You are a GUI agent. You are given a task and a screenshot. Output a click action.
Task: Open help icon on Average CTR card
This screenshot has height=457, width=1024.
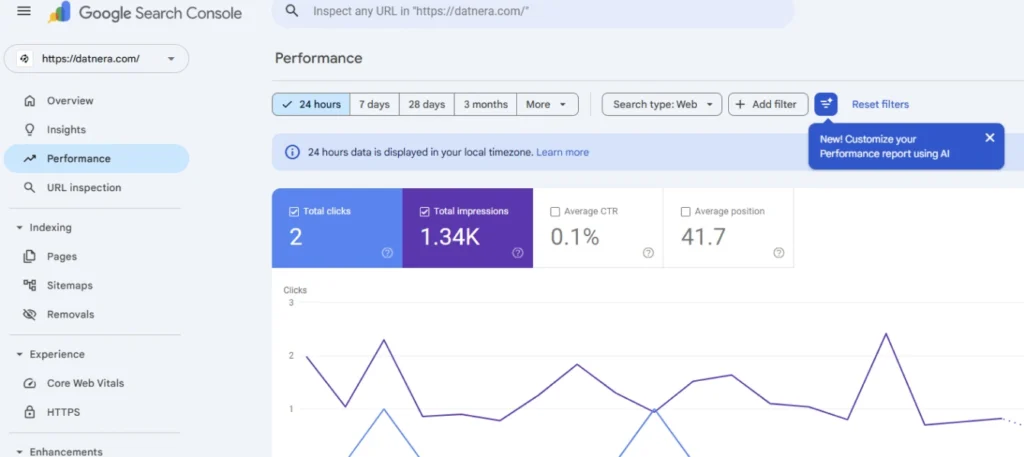tap(648, 253)
